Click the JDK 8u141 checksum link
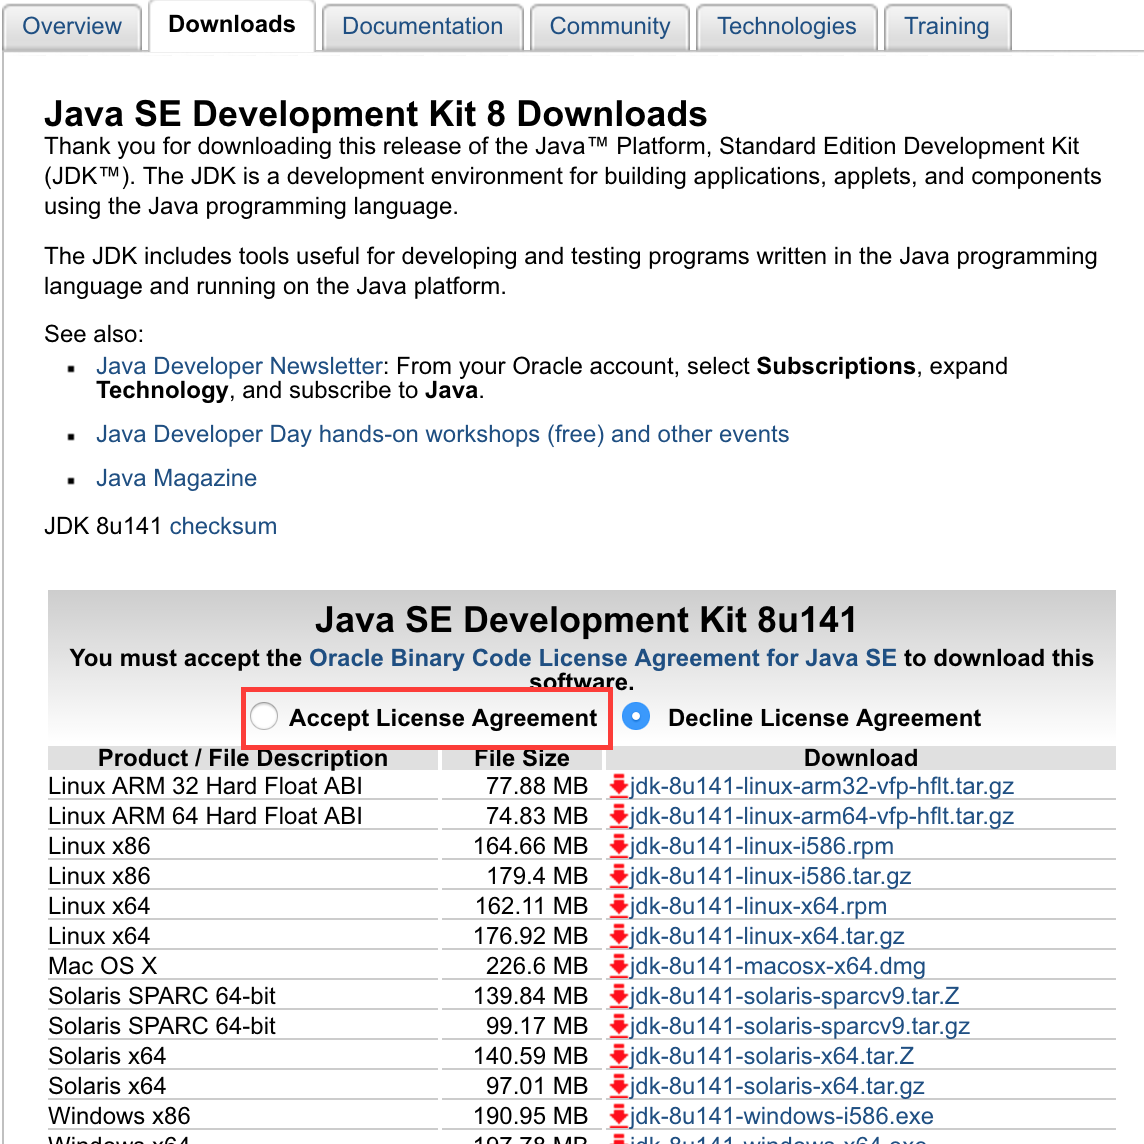The width and height of the screenshot is (1144, 1144). pos(223,526)
